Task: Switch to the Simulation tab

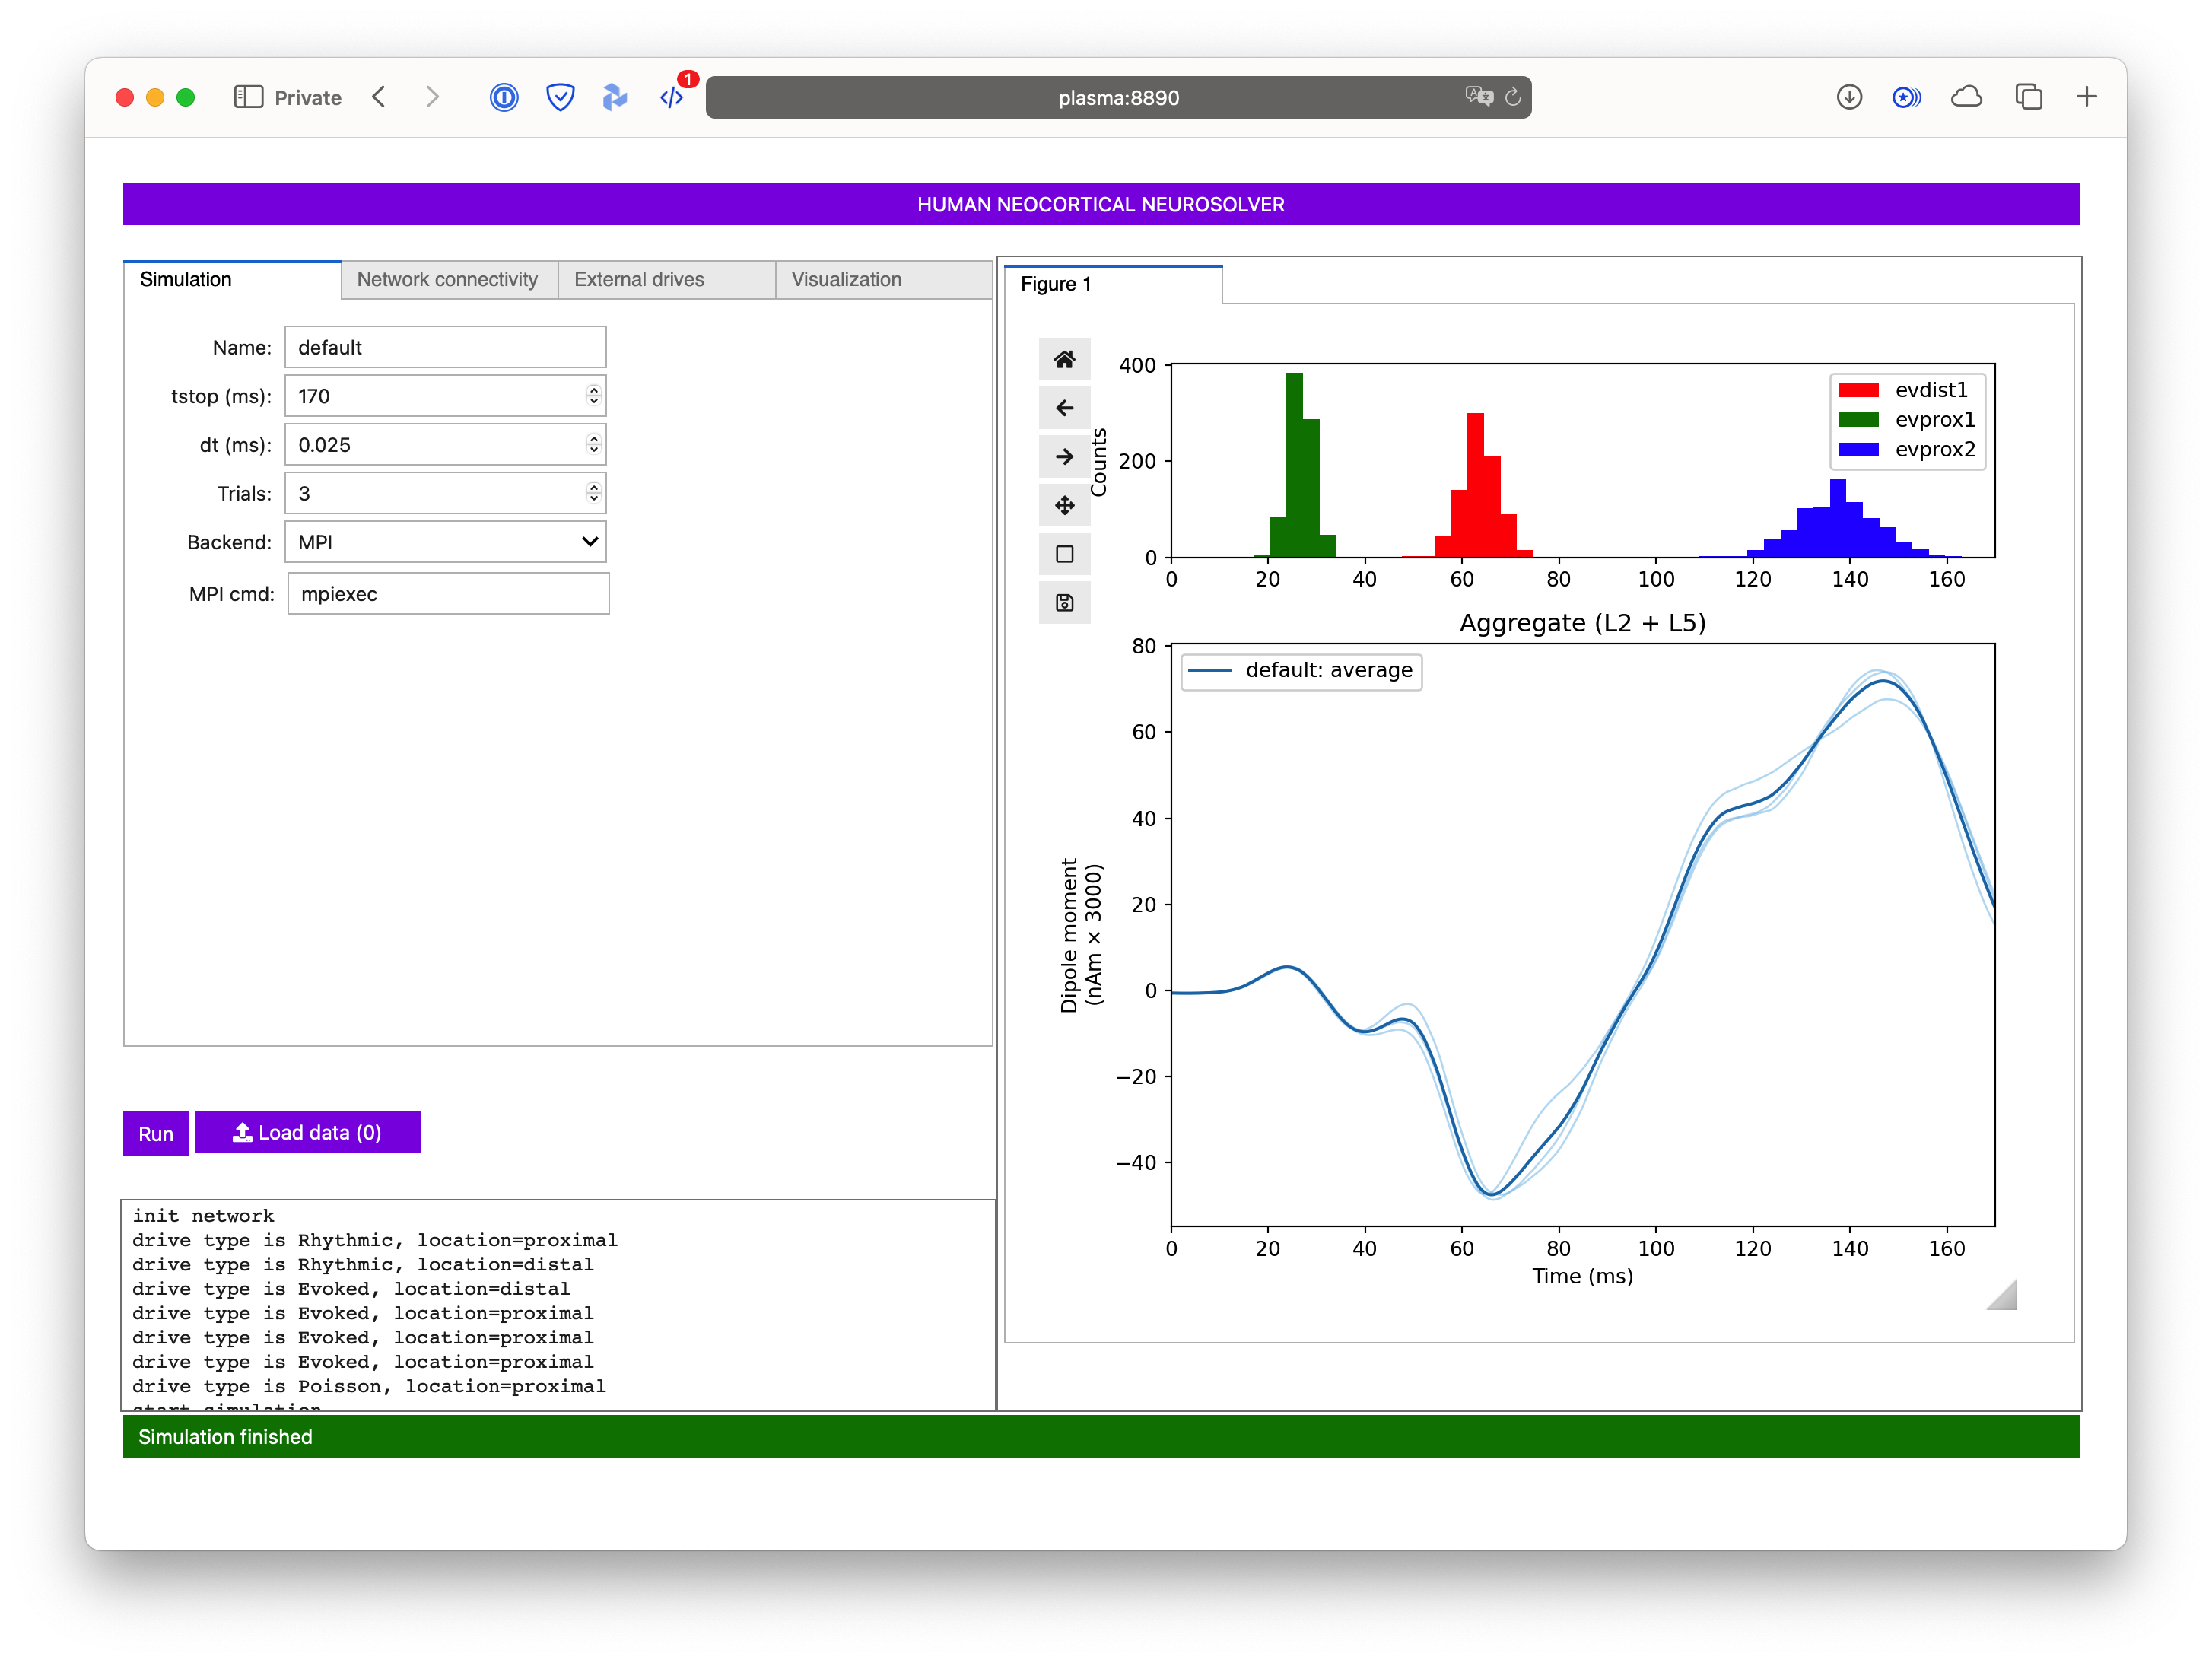Action: pos(232,280)
